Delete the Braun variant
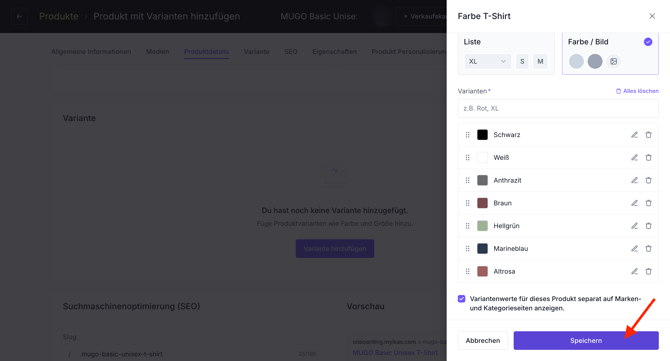 (x=648, y=203)
